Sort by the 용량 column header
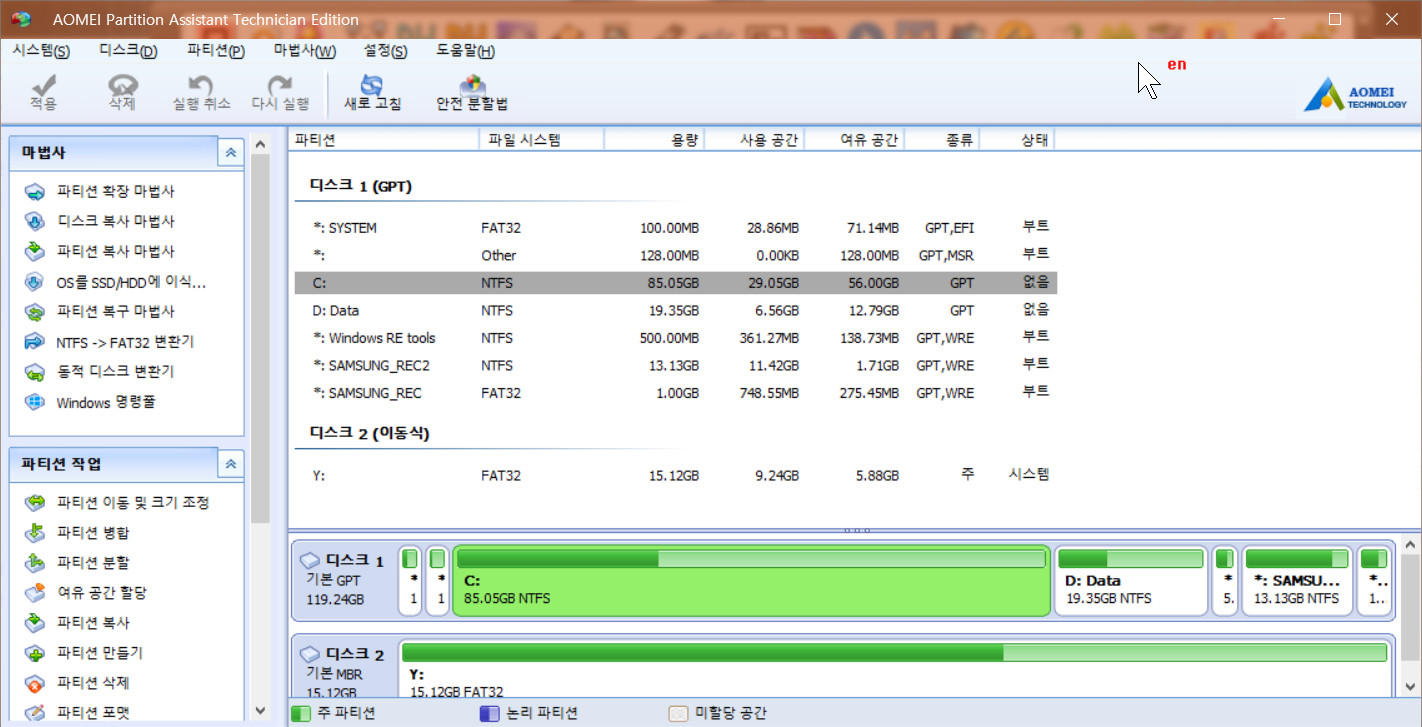Image resolution: width=1422 pixels, height=727 pixels. (x=654, y=140)
